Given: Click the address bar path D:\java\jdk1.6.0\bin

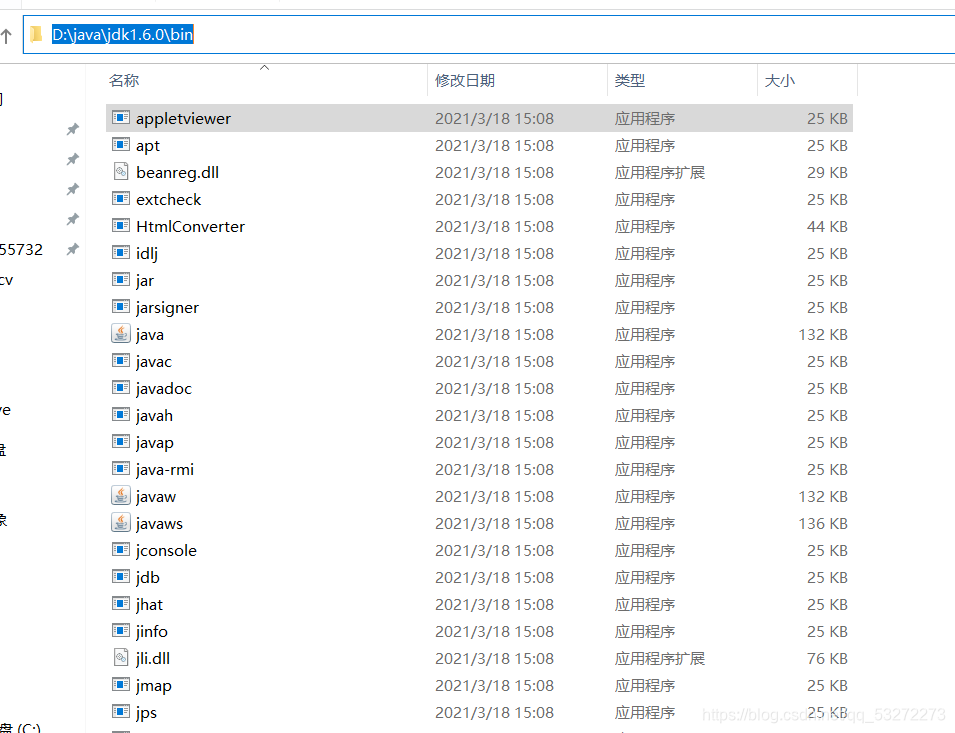Looking at the screenshot, I should [x=122, y=34].
